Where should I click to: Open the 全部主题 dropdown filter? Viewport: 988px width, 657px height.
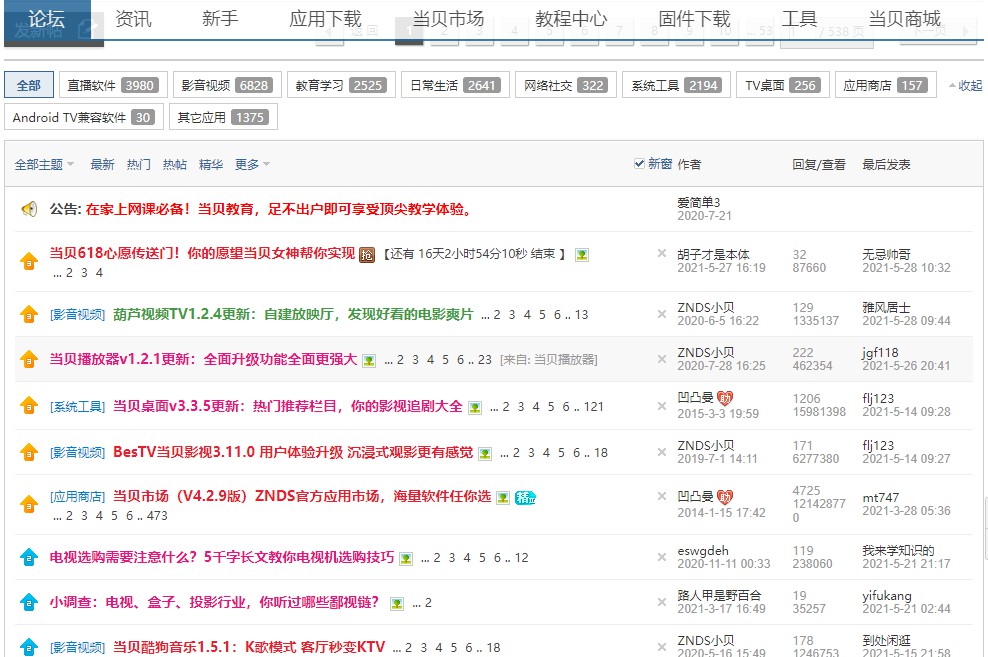click(x=44, y=164)
